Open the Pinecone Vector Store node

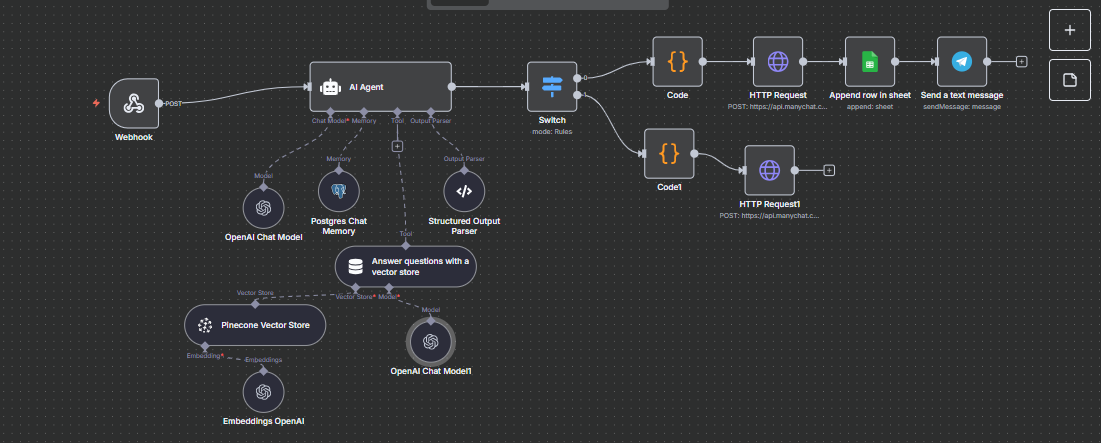(x=255, y=325)
